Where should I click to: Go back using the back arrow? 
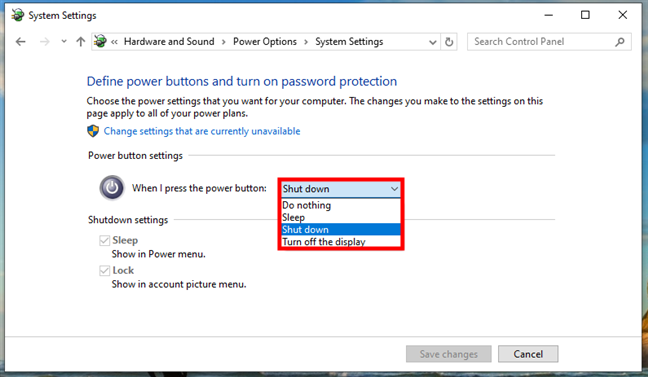point(20,42)
